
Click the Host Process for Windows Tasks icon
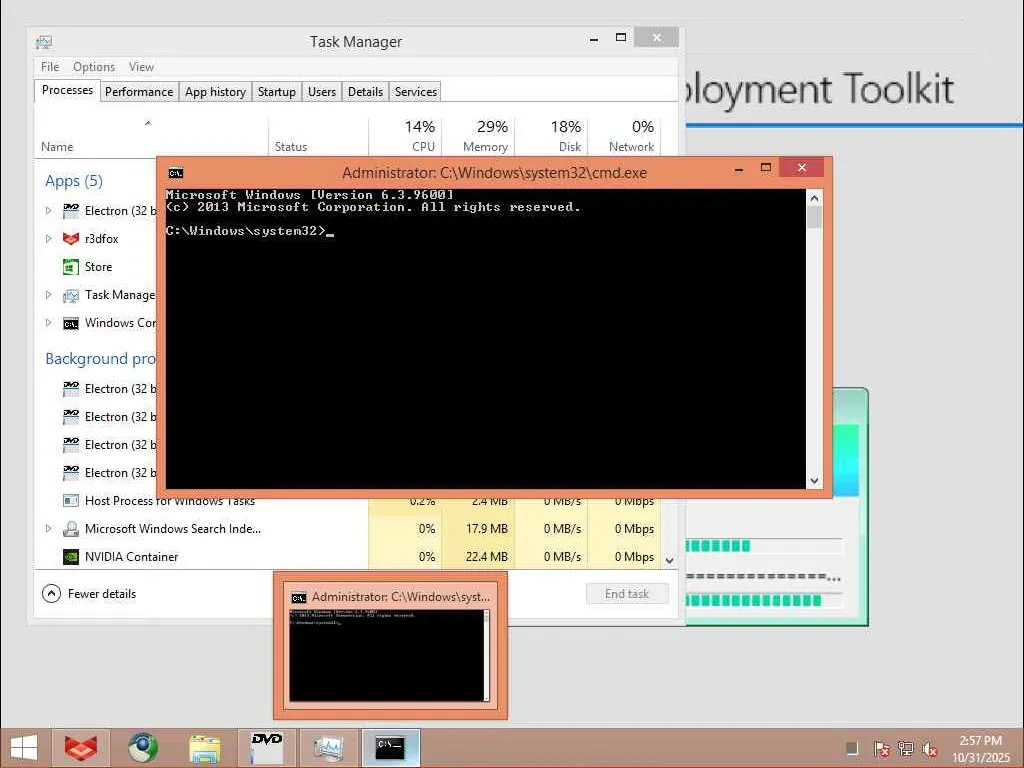[x=71, y=501]
